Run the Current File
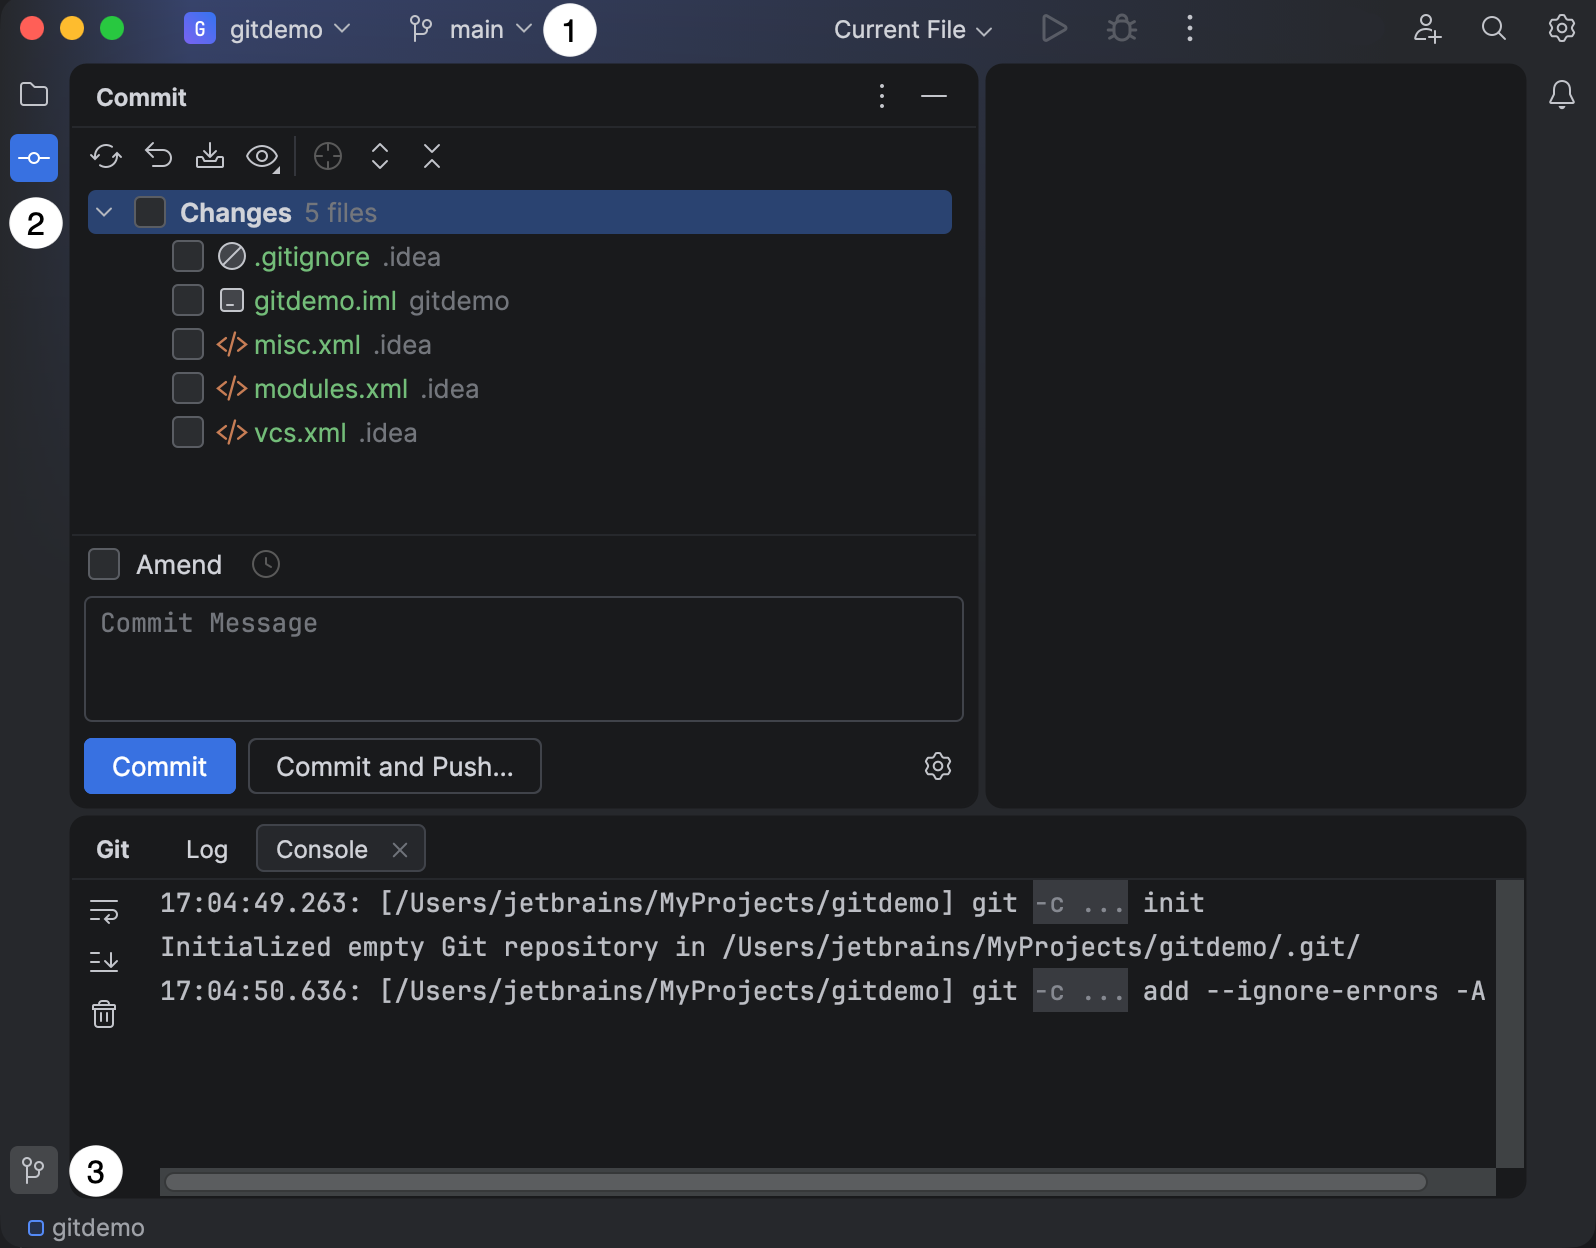 [1054, 28]
